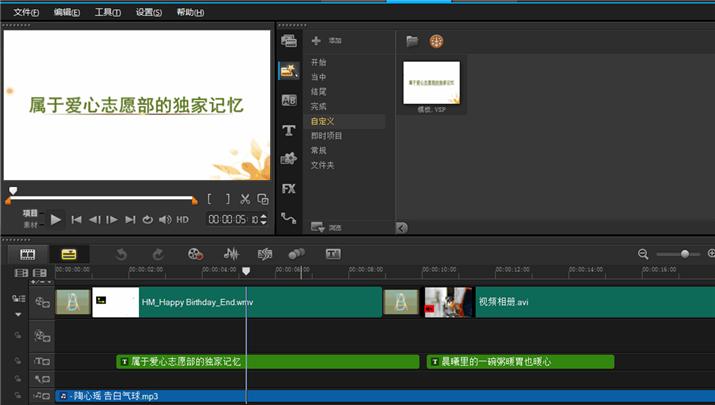The image size is (715, 405).
Task: Adjust the timecode stepper arrows
Action: coord(263,219)
